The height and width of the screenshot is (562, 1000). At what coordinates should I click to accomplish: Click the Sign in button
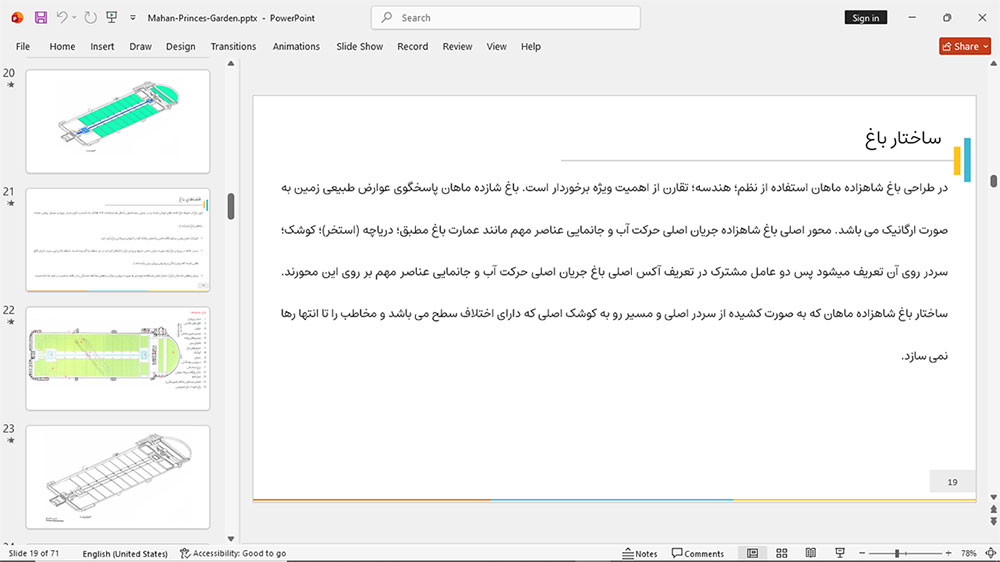pyautogui.click(x=865, y=18)
